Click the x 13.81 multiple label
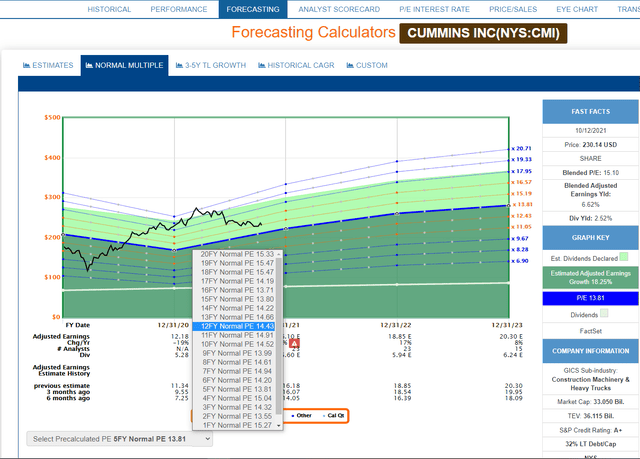 [x=522, y=204]
